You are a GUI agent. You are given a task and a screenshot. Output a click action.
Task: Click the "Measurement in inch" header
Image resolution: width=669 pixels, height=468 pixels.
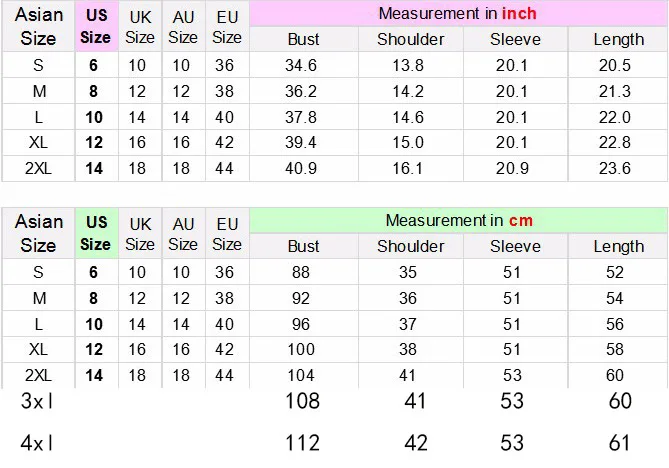pyautogui.click(x=458, y=14)
